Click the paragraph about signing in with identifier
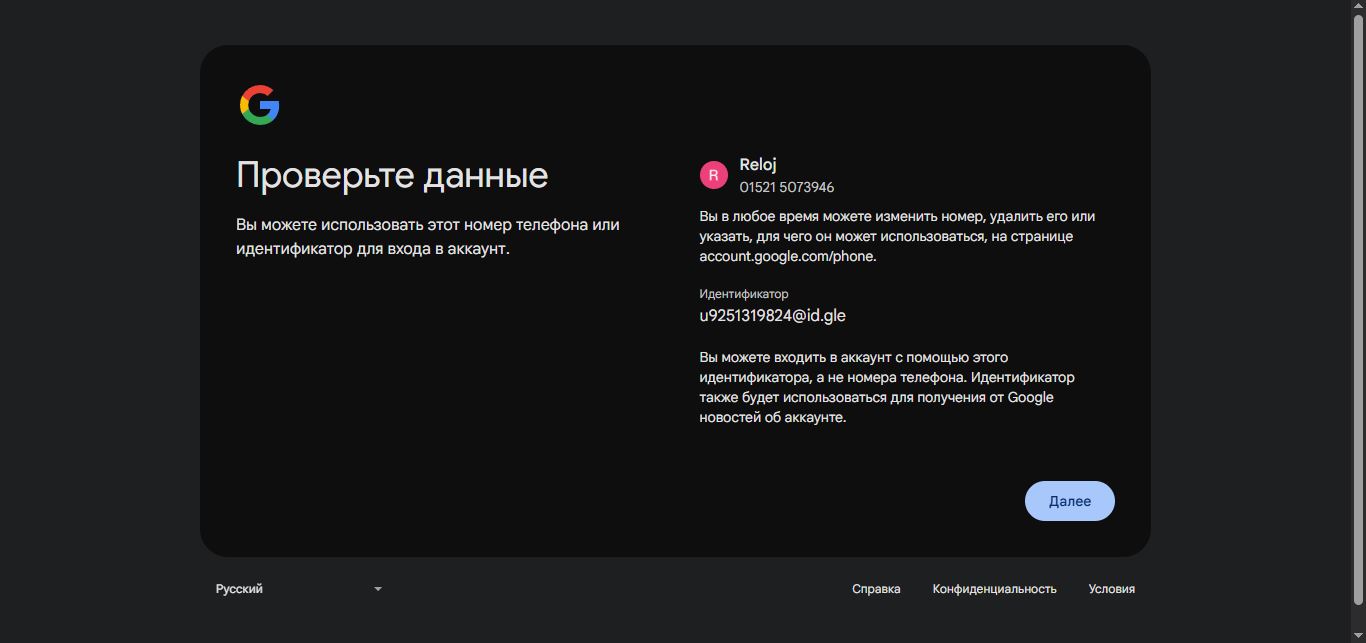The height and width of the screenshot is (643, 1366). point(886,388)
